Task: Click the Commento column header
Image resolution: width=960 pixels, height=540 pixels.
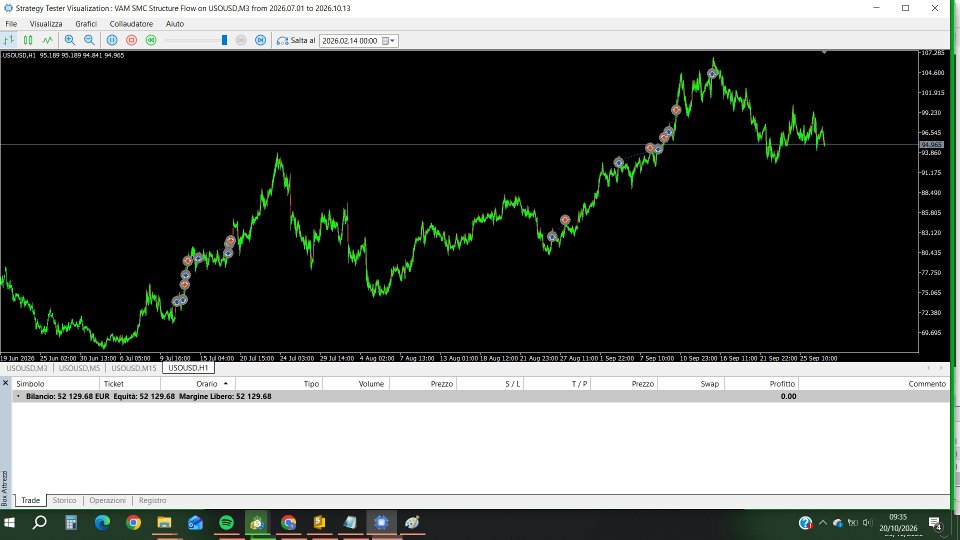Action: pos(874,384)
